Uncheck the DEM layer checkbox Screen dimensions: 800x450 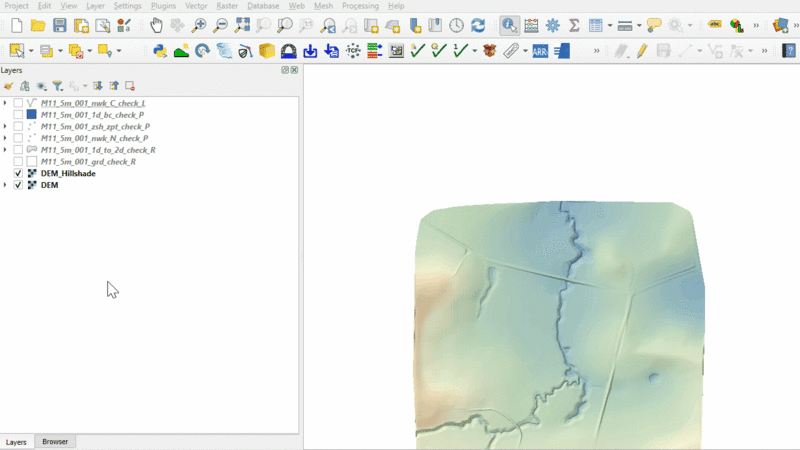(x=18, y=185)
